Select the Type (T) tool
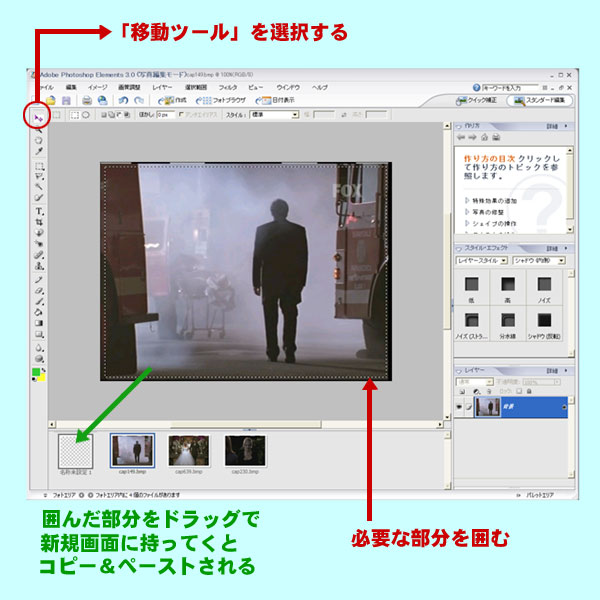 tap(39, 212)
